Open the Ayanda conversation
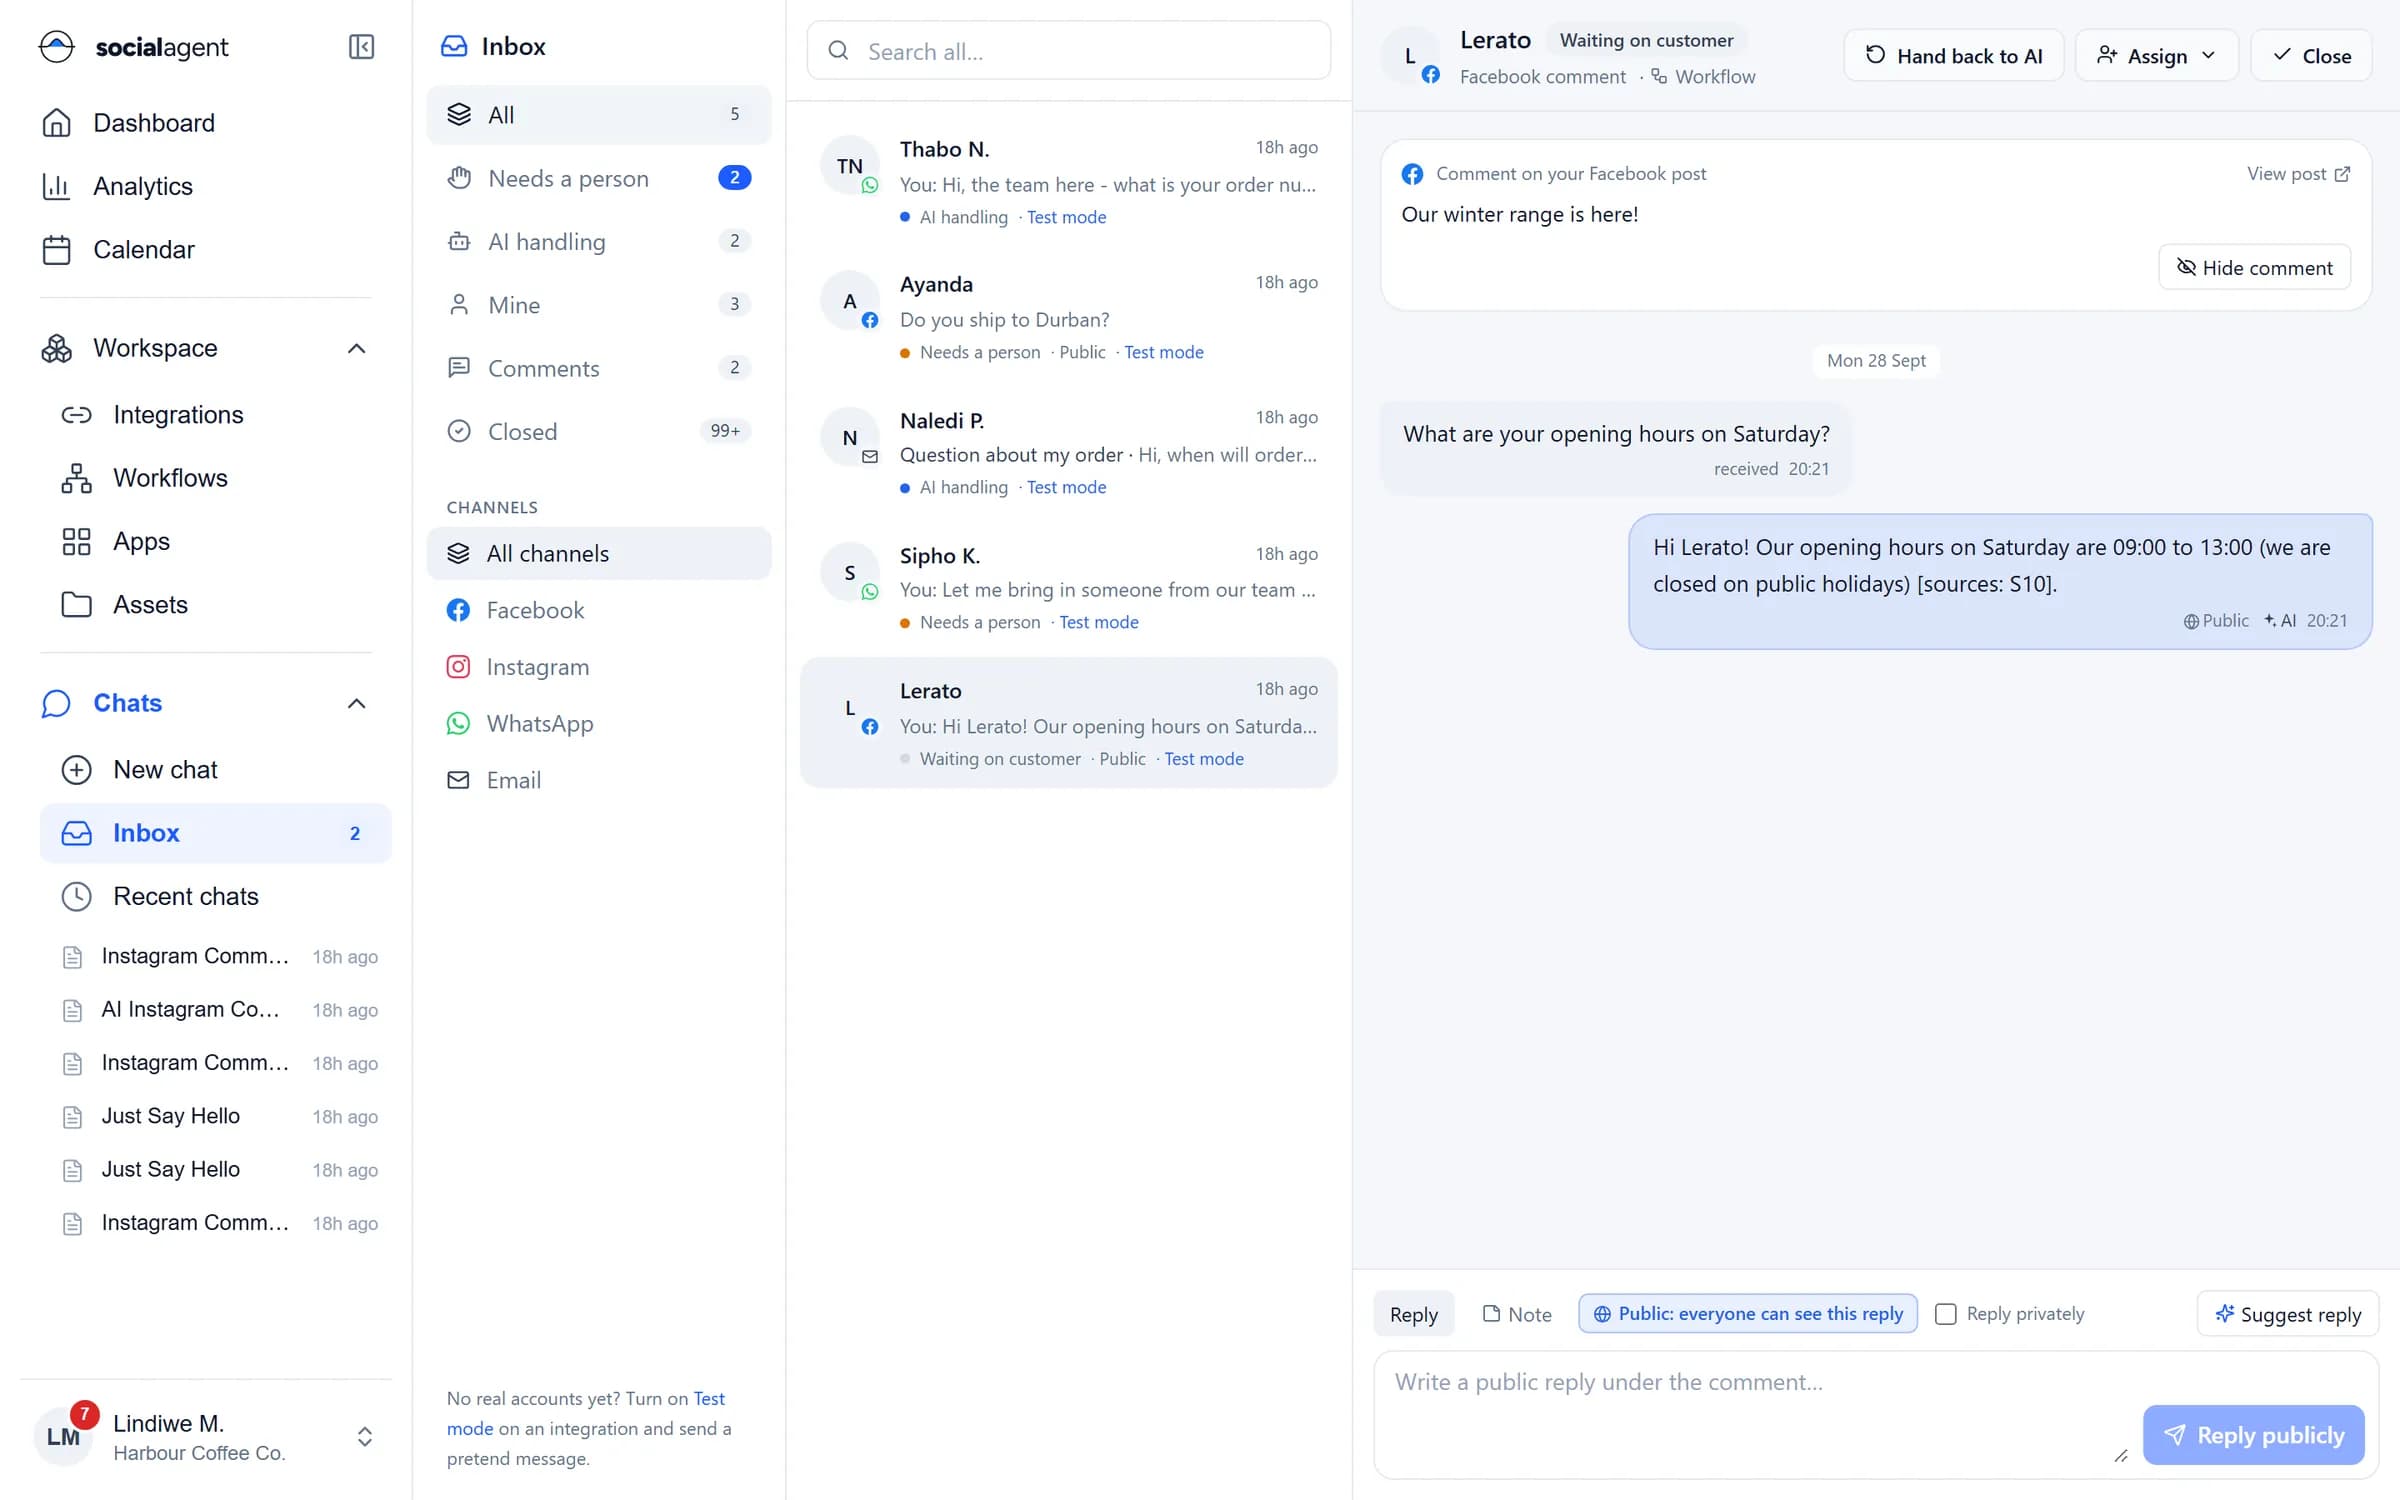Viewport: 2400px width, 1500px height. (x=1068, y=317)
